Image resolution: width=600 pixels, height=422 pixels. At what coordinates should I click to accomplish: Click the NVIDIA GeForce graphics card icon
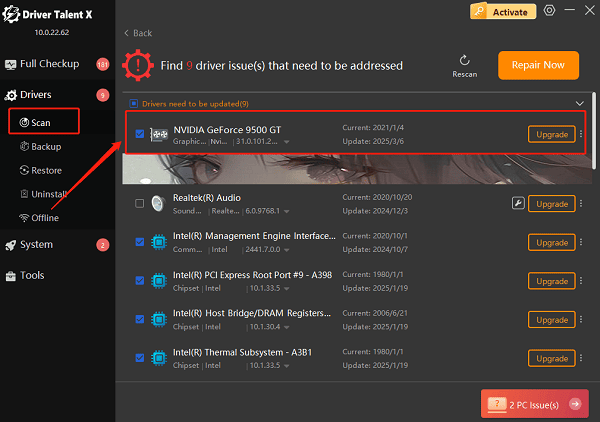(159, 134)
